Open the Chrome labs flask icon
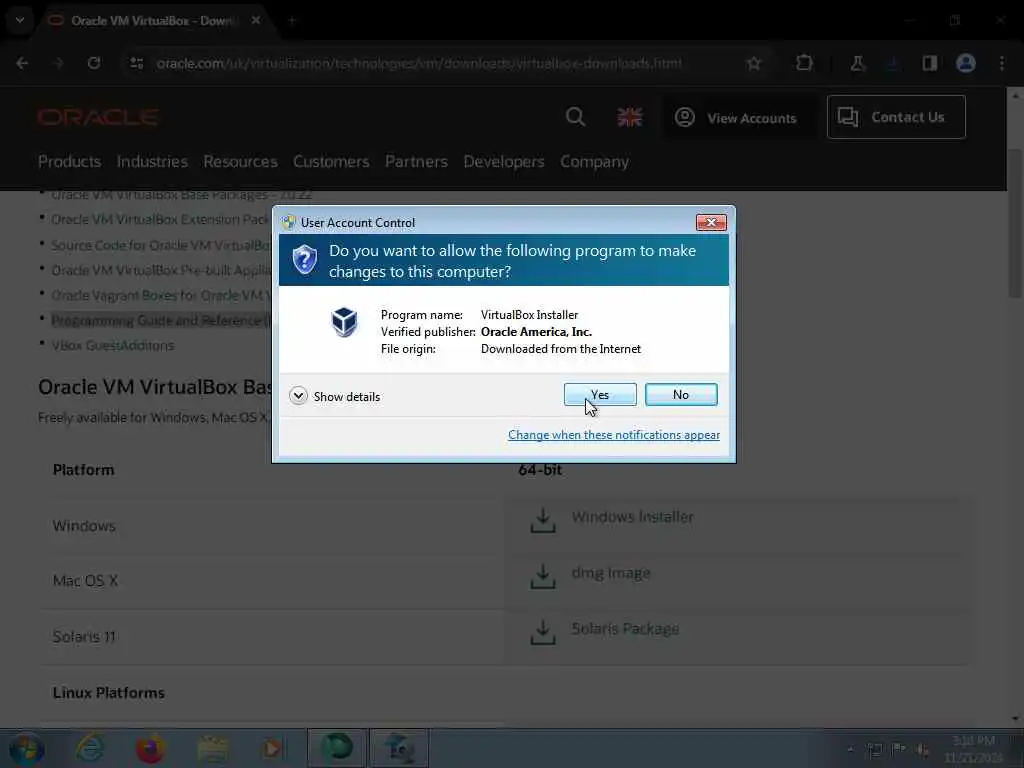Image resolution: width=1024 pixels, height=768 pixels. pos(857,63)
